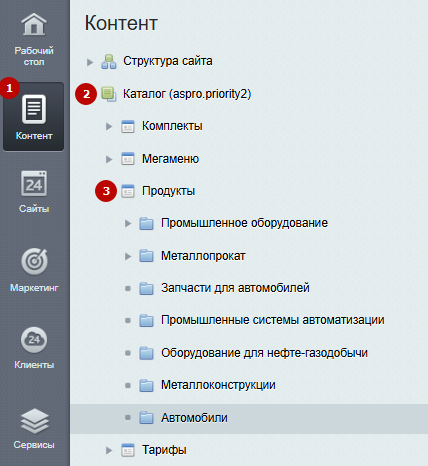Open Каталог (aspro.priority2) entry

click(x=187, y=94)
